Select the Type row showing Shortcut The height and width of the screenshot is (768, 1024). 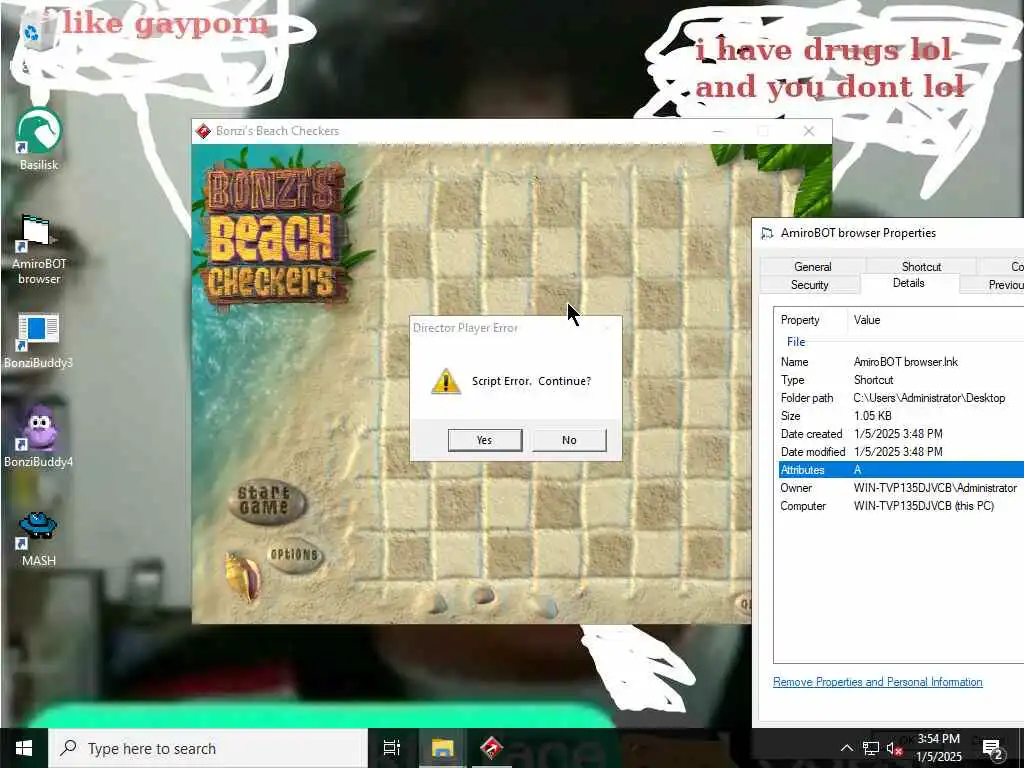point(901,380)
